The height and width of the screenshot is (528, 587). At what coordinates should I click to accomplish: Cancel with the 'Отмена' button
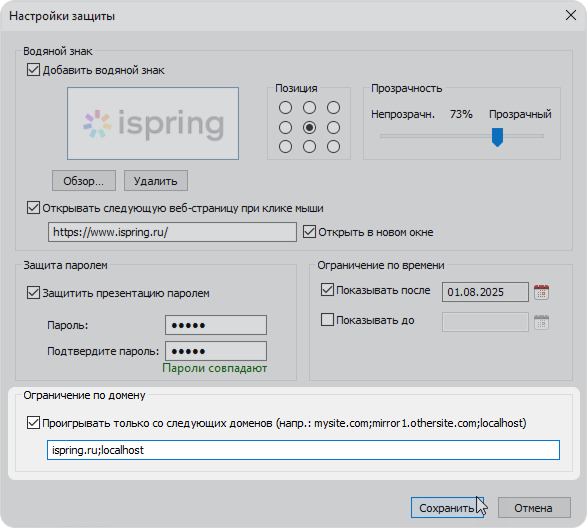[x=534, y=508]
